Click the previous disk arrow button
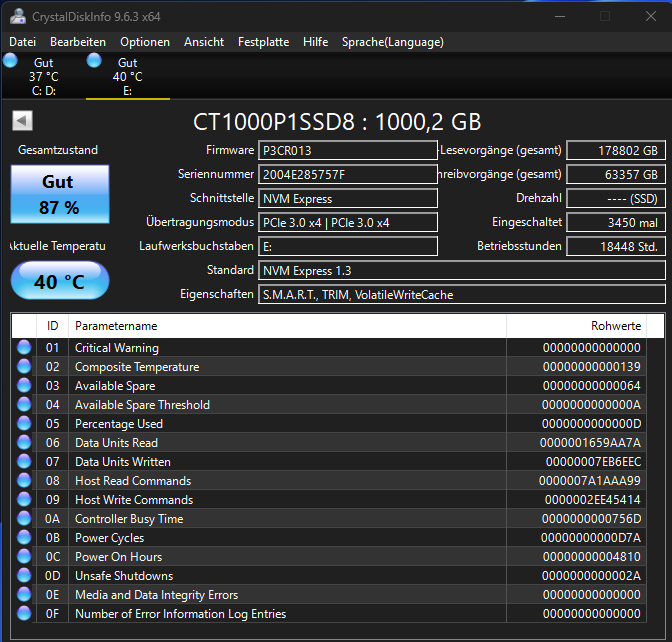Viewport: 672px width, 642px height. coord(22,120)
